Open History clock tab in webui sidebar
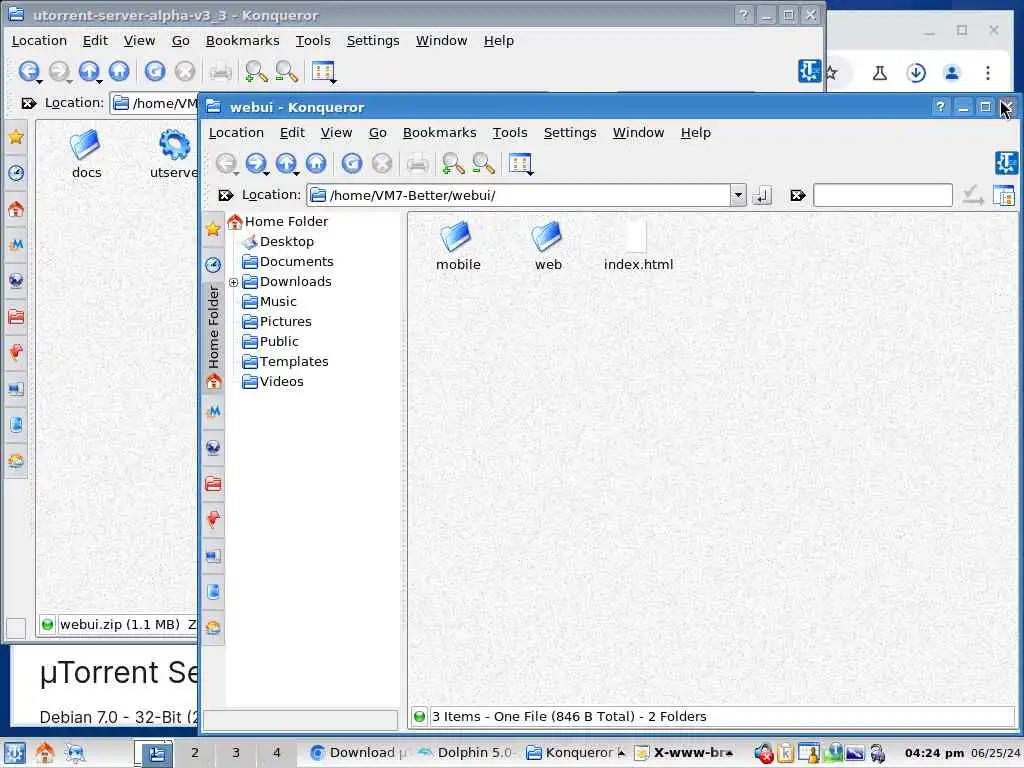This screenshot has height=768, width=1024. click(x=213, y=264)
